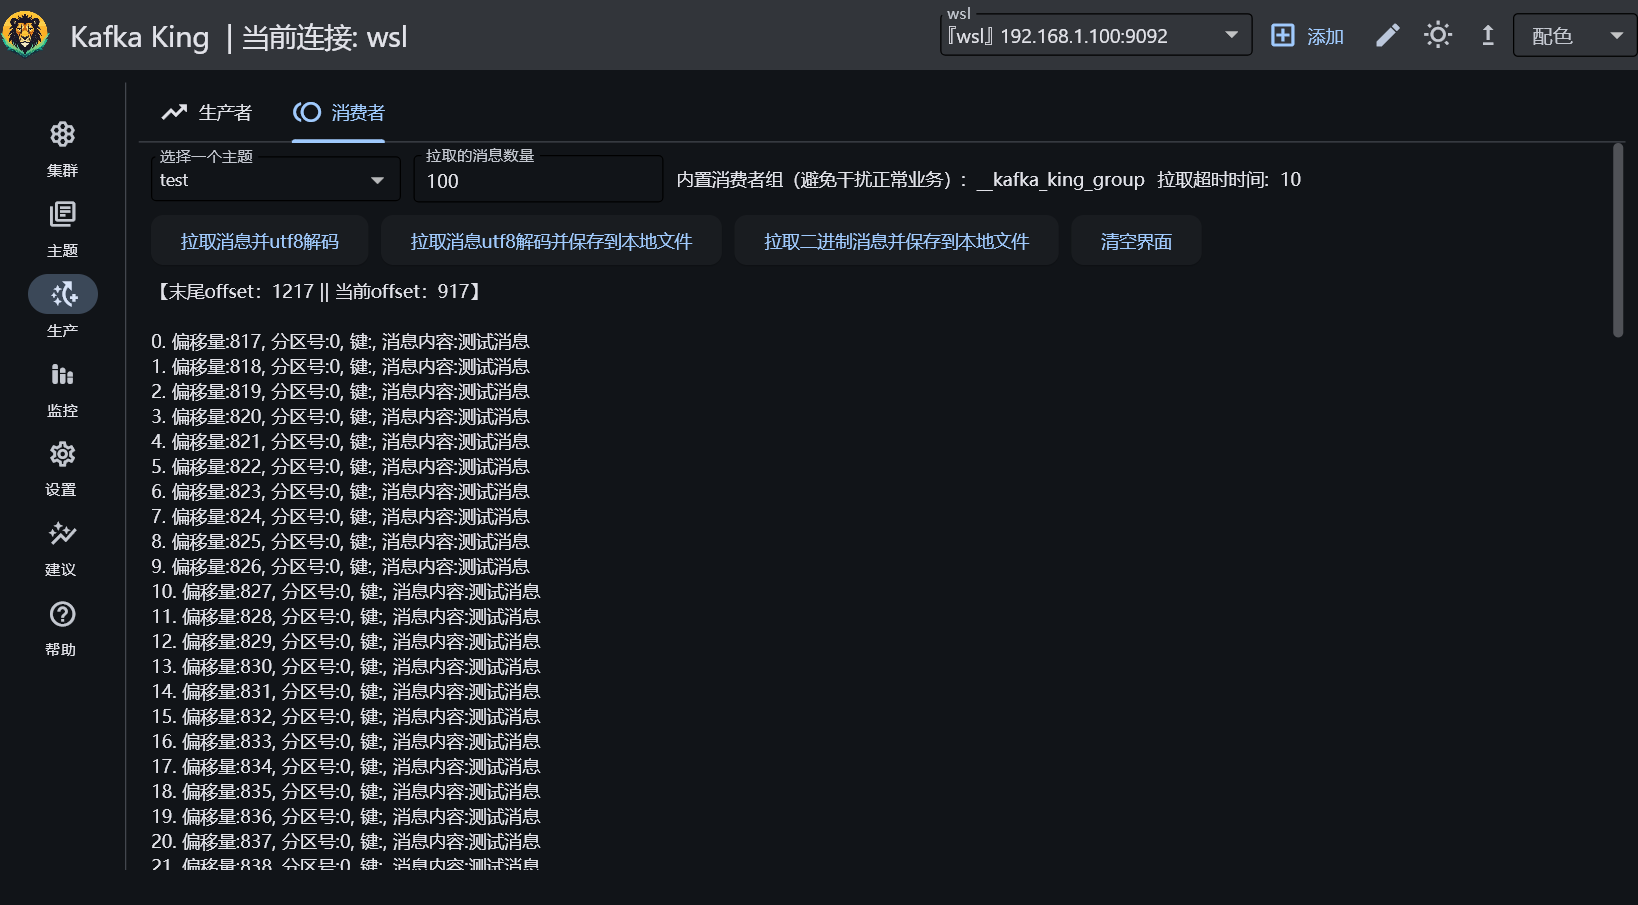Click the 添加 add connection button

1307,36
